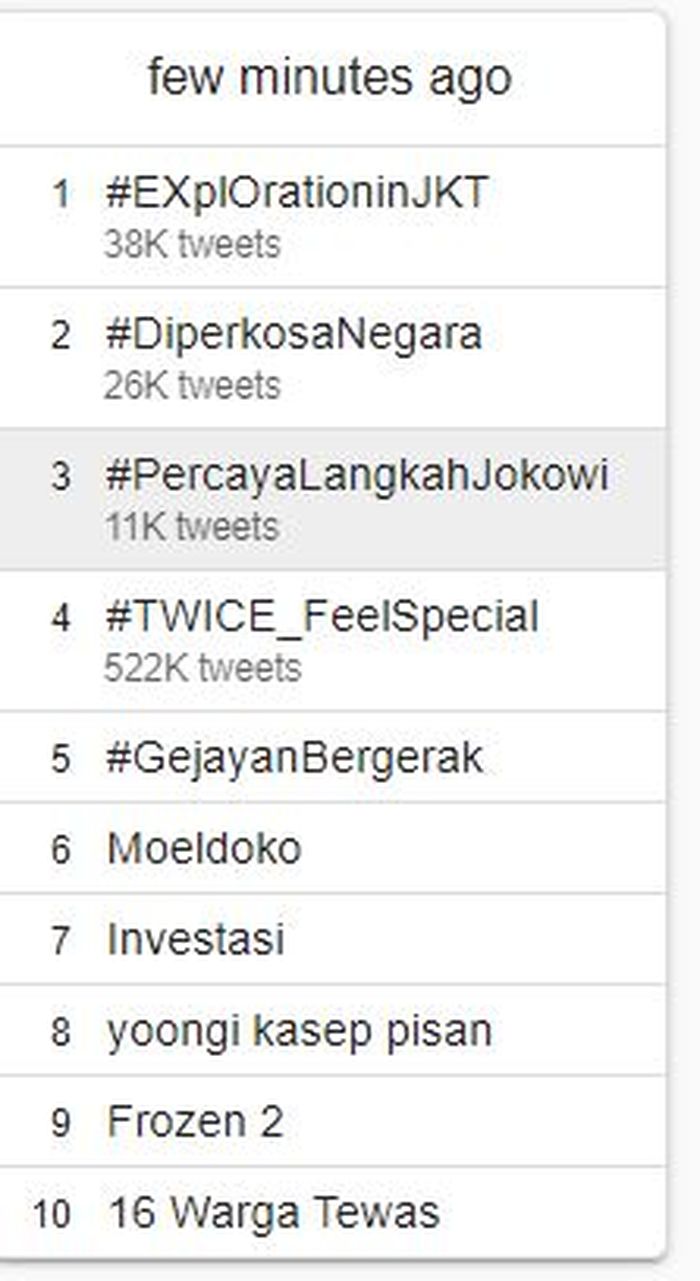Click the #DiperkosaNegara hashtag link
This screenshot has width=700, height=1281.
coord(293,334)
